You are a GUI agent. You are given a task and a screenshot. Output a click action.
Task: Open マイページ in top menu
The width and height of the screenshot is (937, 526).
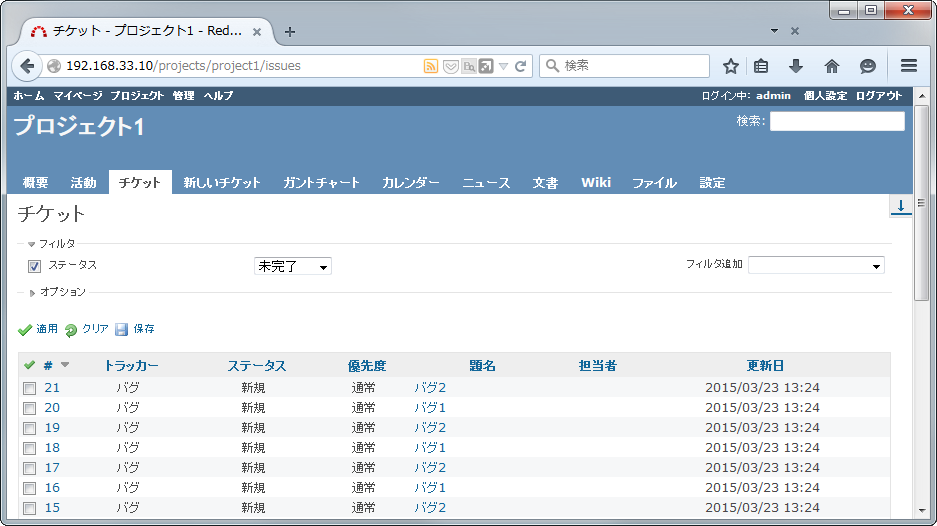[x=78, y=96]
